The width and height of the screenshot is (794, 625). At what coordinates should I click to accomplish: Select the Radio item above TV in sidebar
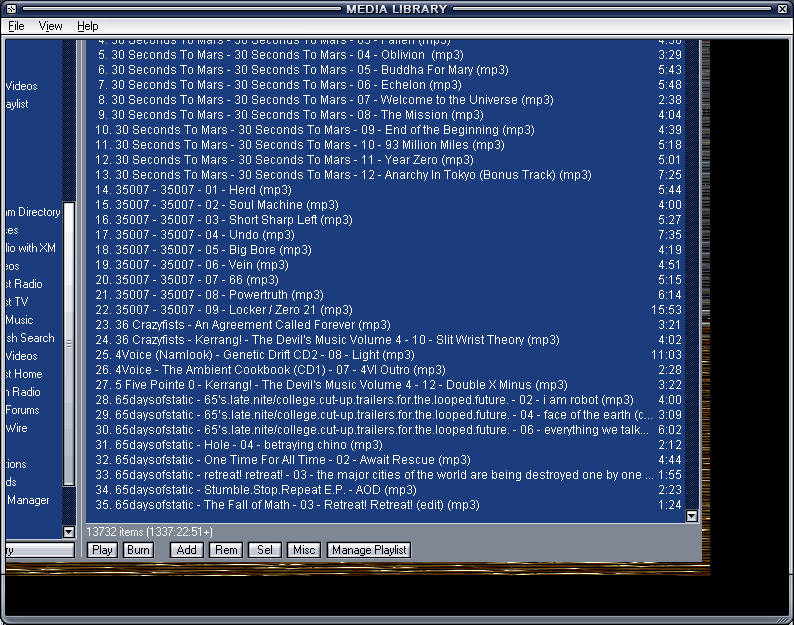24,284
